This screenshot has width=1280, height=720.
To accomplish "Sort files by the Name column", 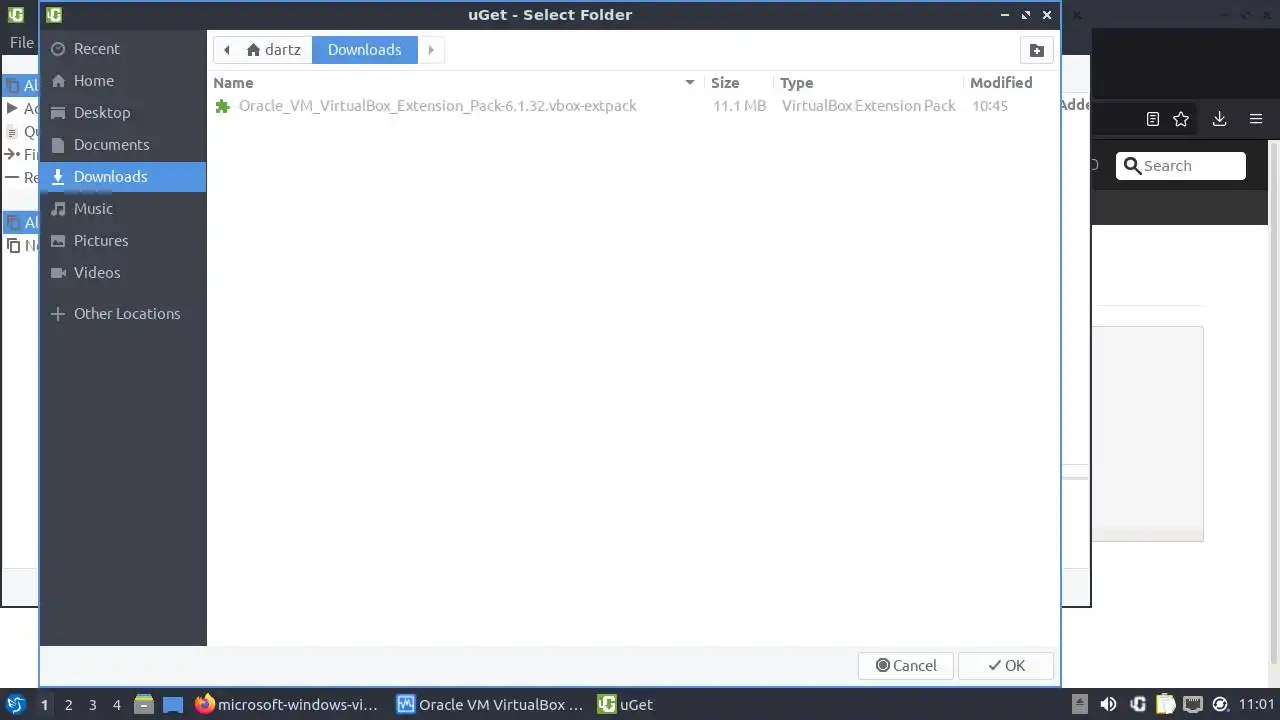I will click(x=455, y=82).
